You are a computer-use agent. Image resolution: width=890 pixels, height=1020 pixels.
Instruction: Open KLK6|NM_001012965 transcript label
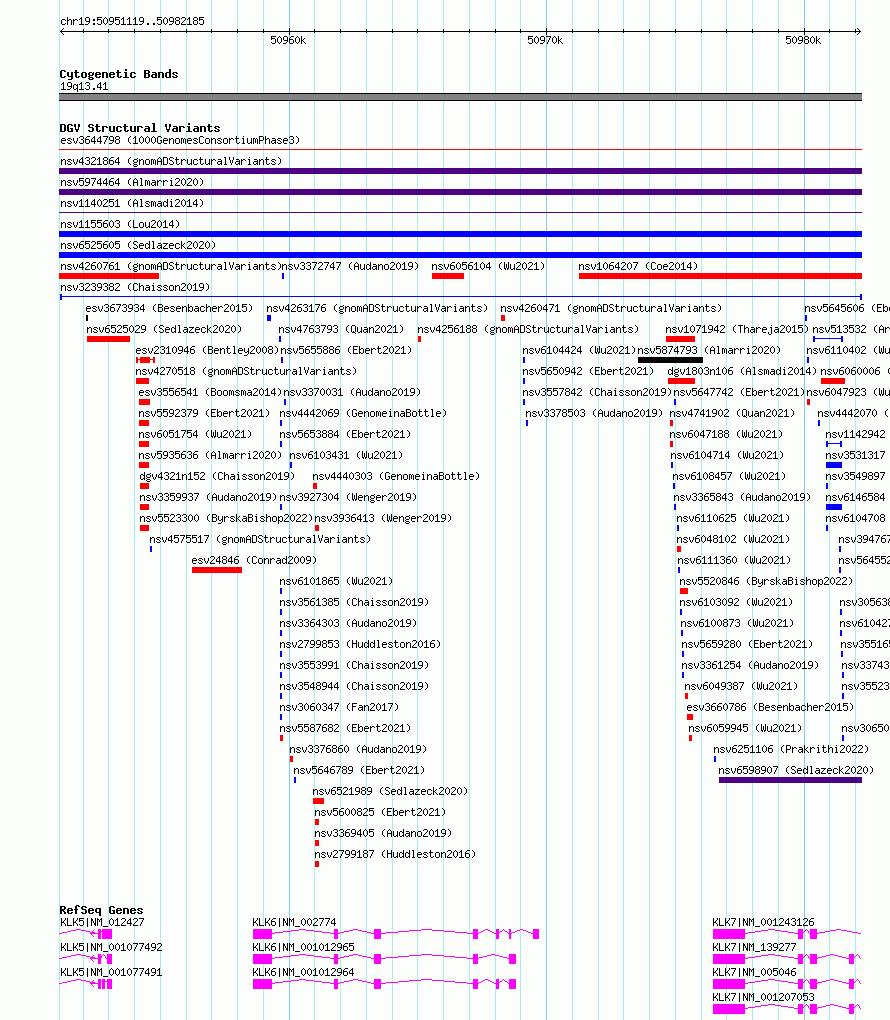point(303,947)
